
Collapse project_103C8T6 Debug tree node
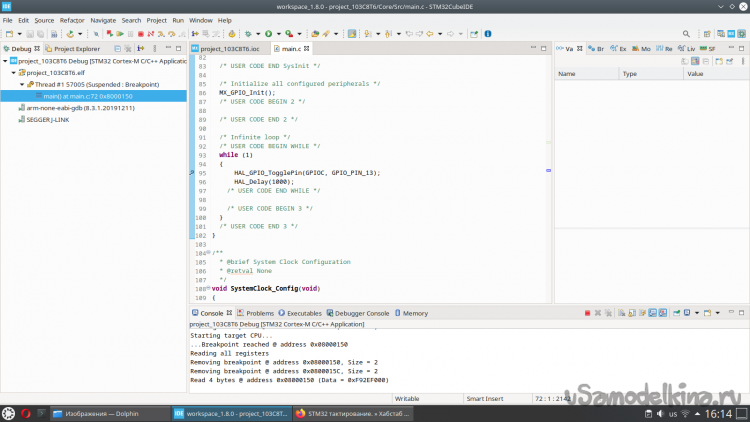5,60
